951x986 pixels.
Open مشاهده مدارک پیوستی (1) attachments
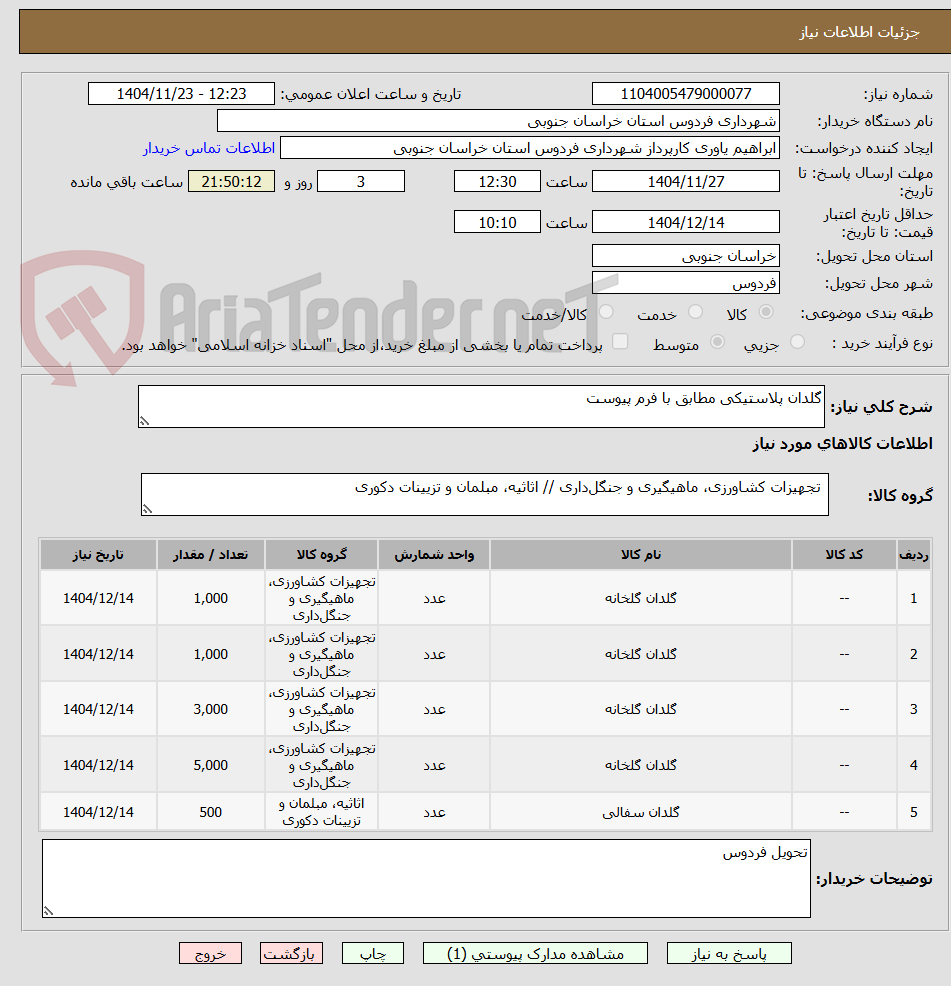click(535, 953)
